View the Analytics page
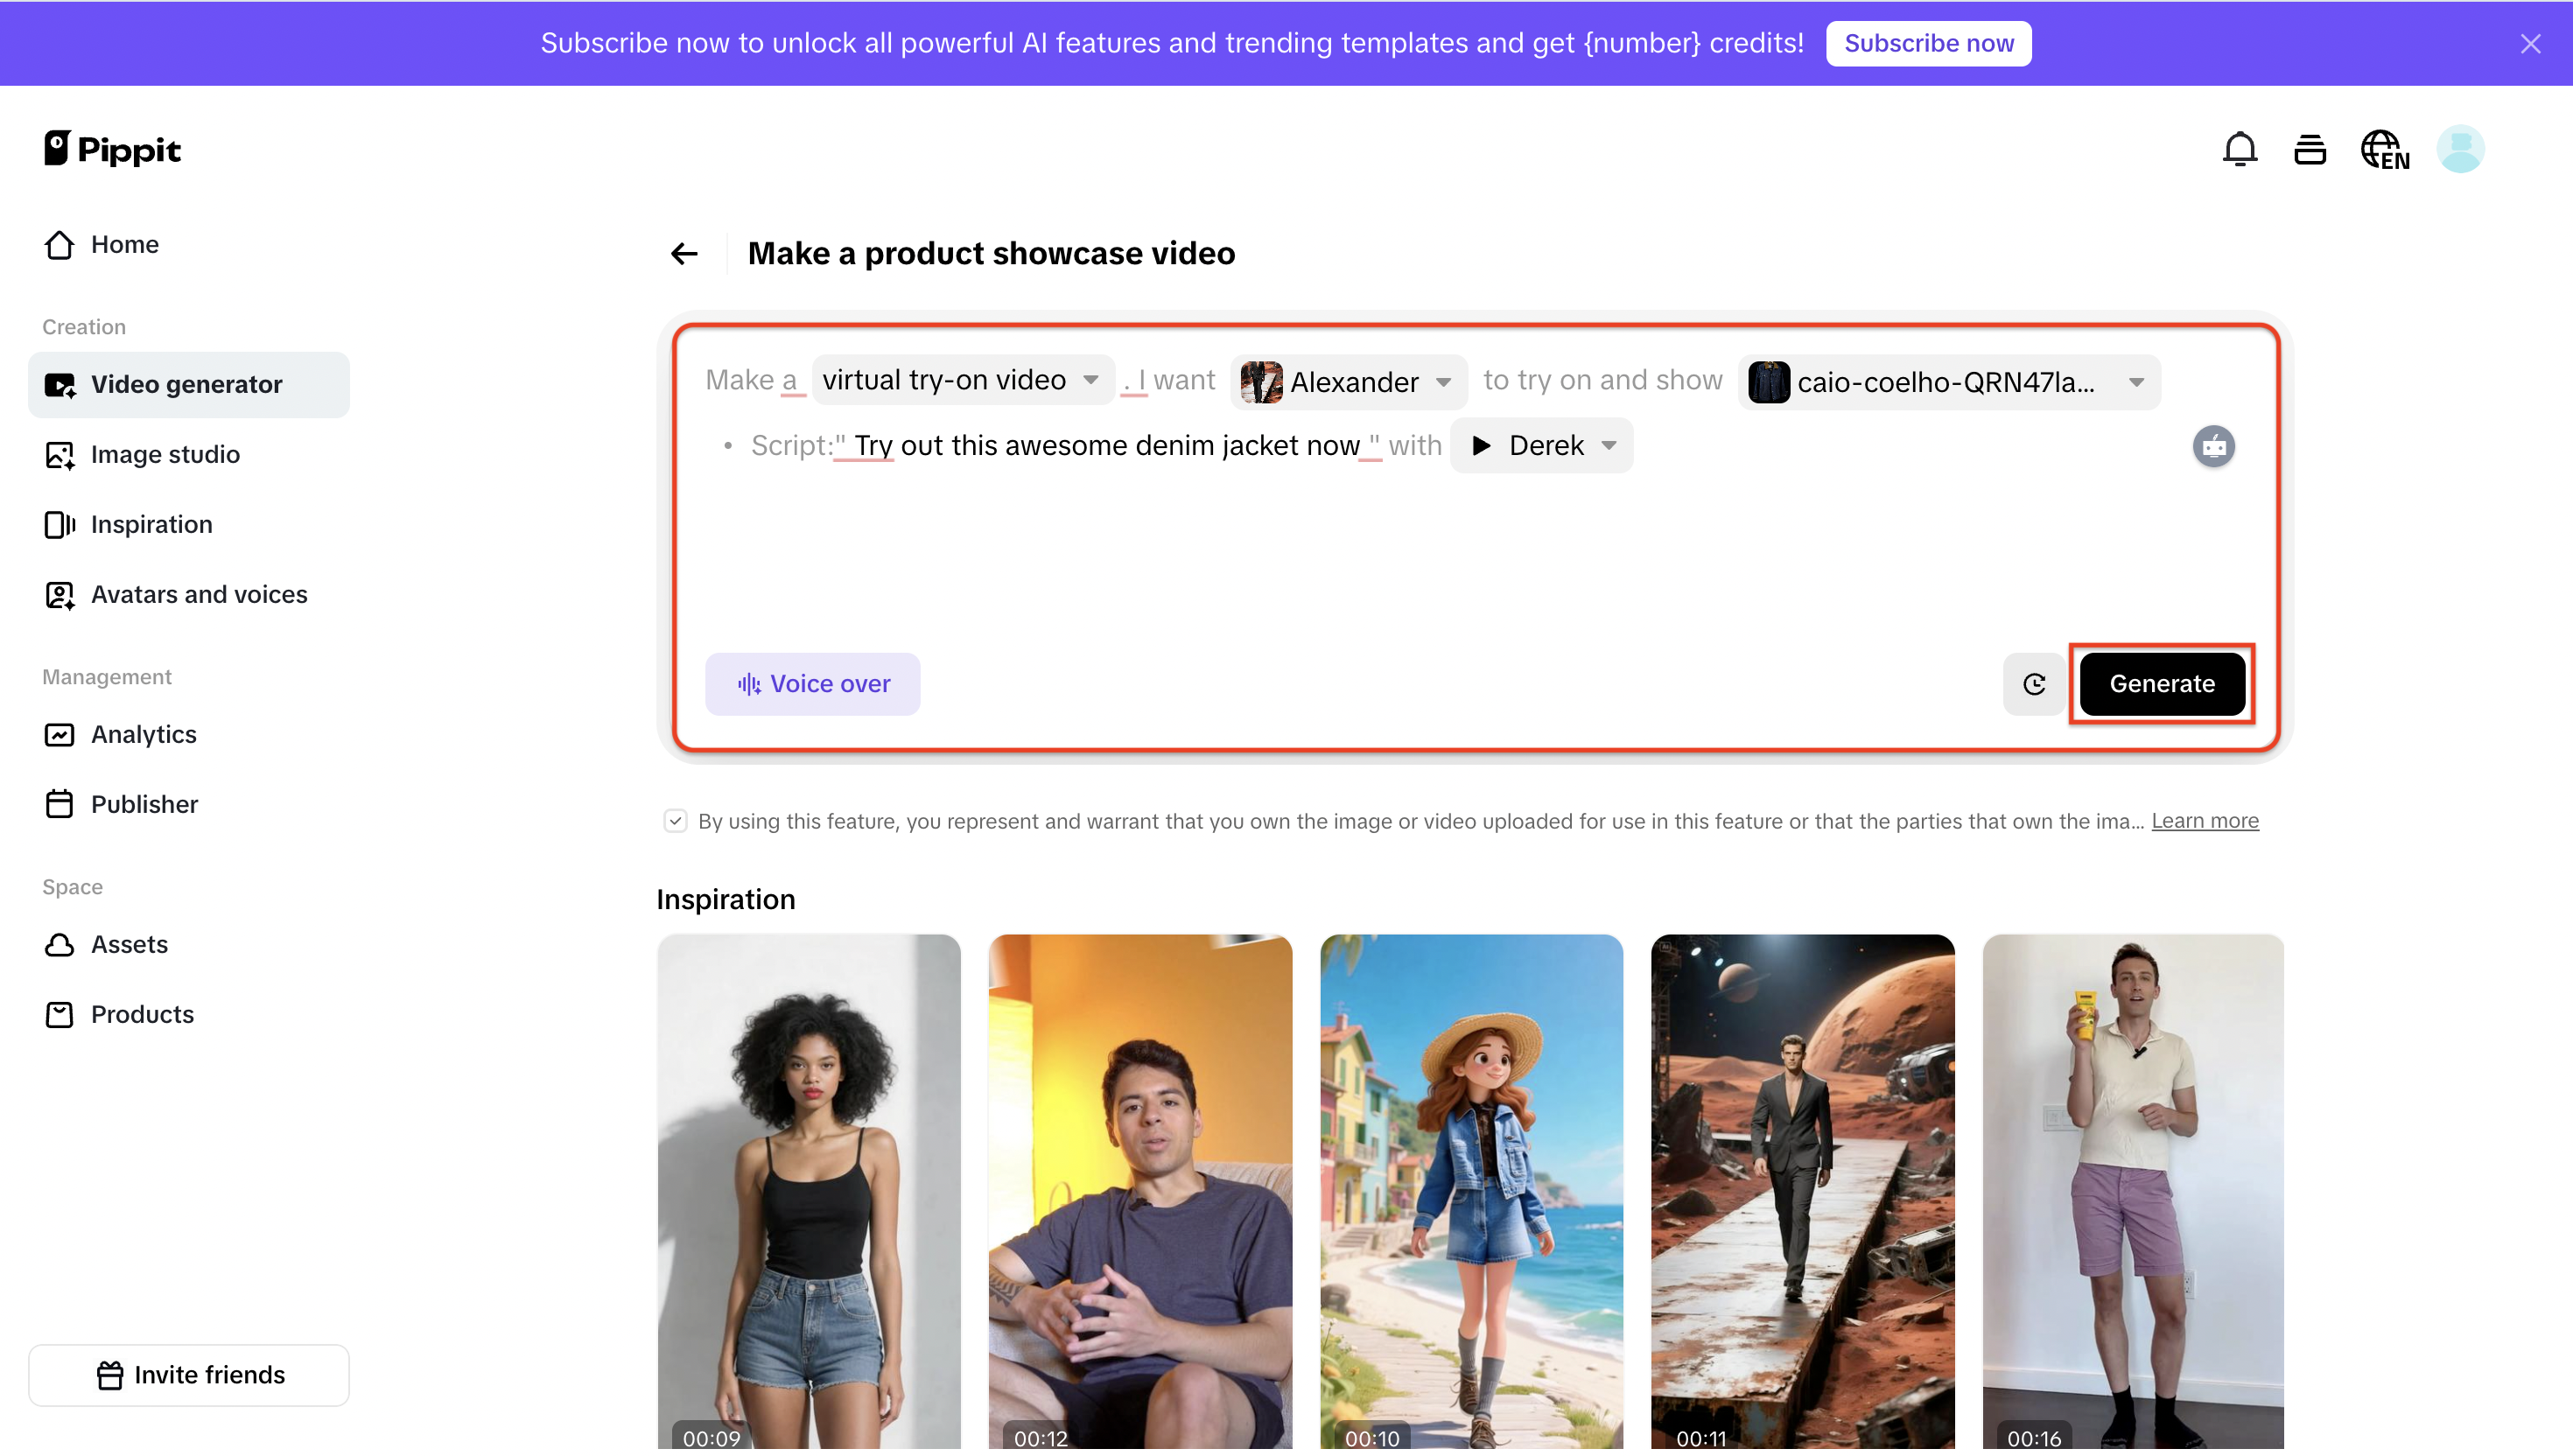The width and height of the screenshot is (2573, 1456). click(144, 734)
